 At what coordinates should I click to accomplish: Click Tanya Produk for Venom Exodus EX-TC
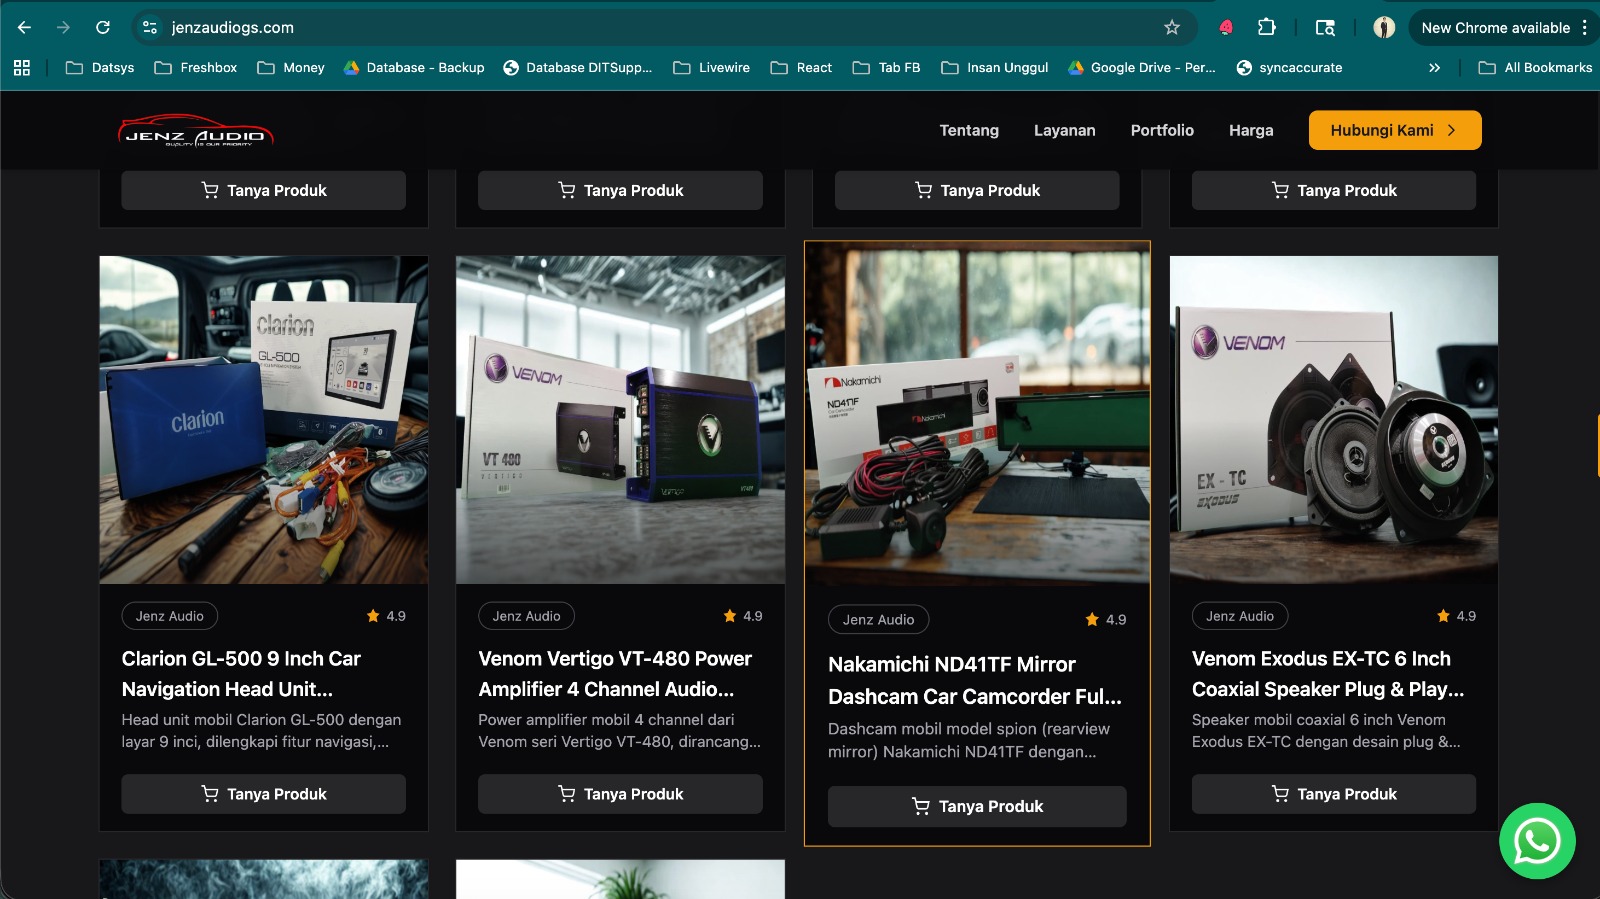(x=1334, y=794)
